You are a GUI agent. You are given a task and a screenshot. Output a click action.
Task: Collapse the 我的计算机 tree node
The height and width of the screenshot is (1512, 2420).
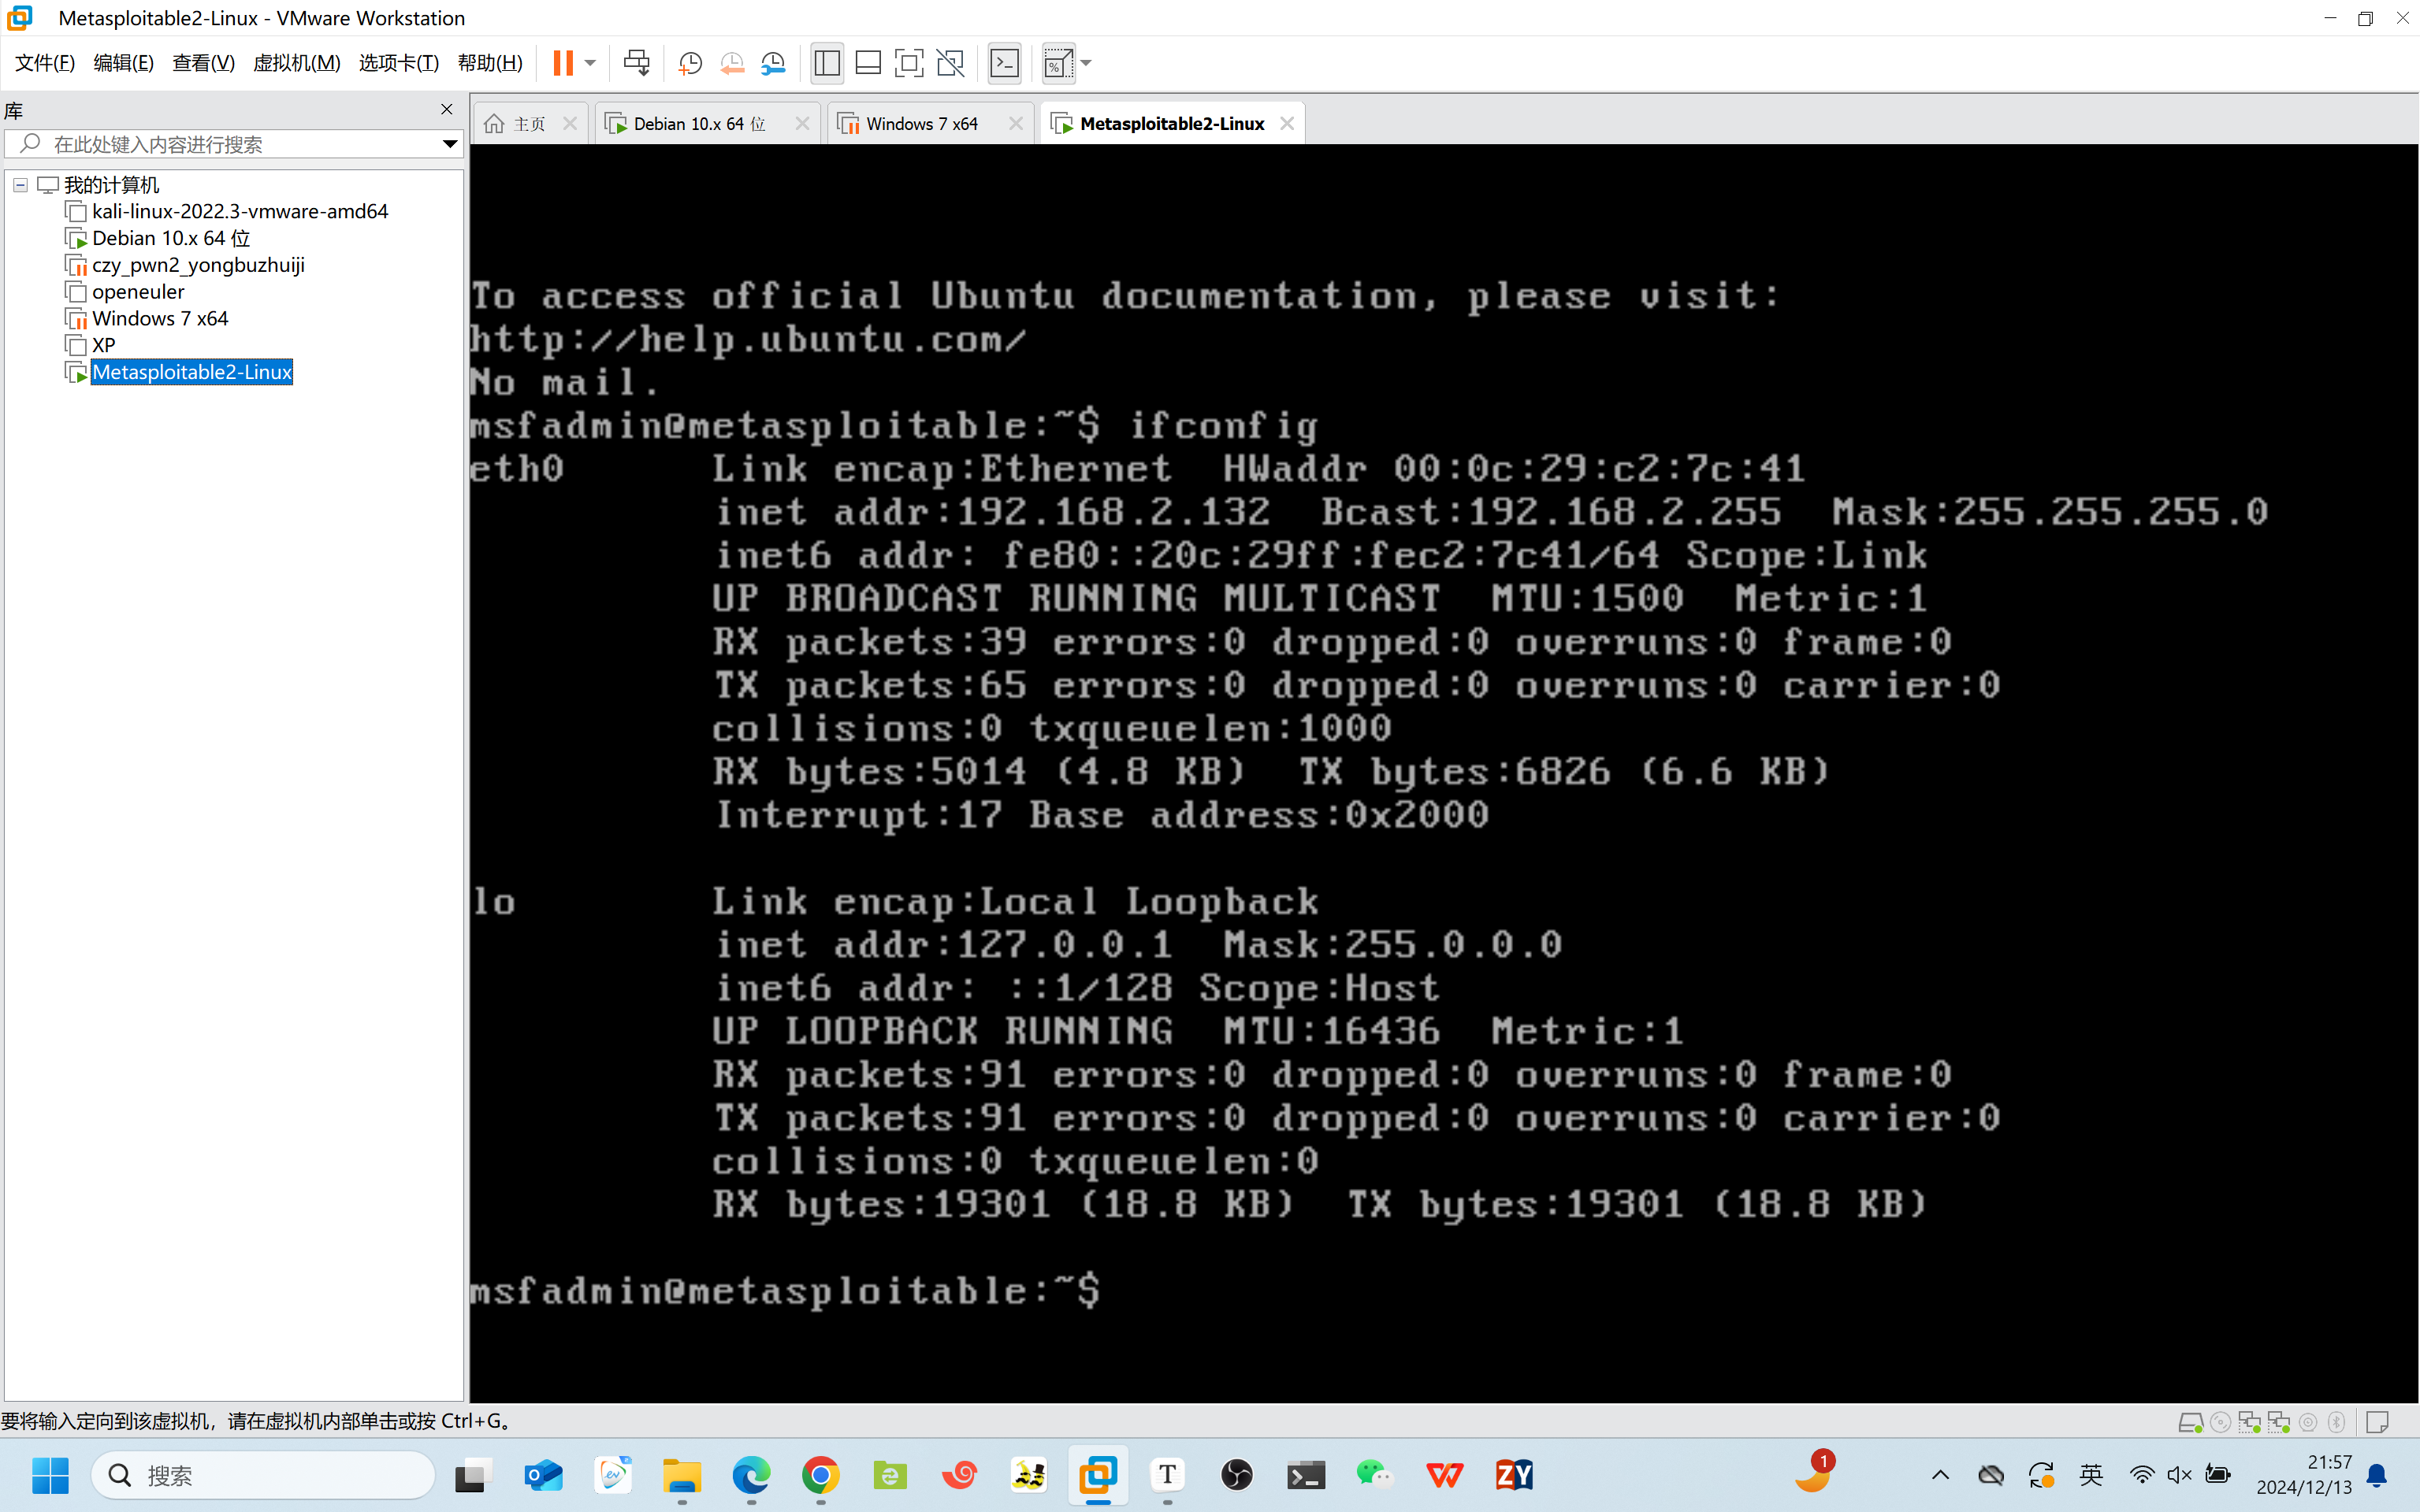(x=20, y=185)
